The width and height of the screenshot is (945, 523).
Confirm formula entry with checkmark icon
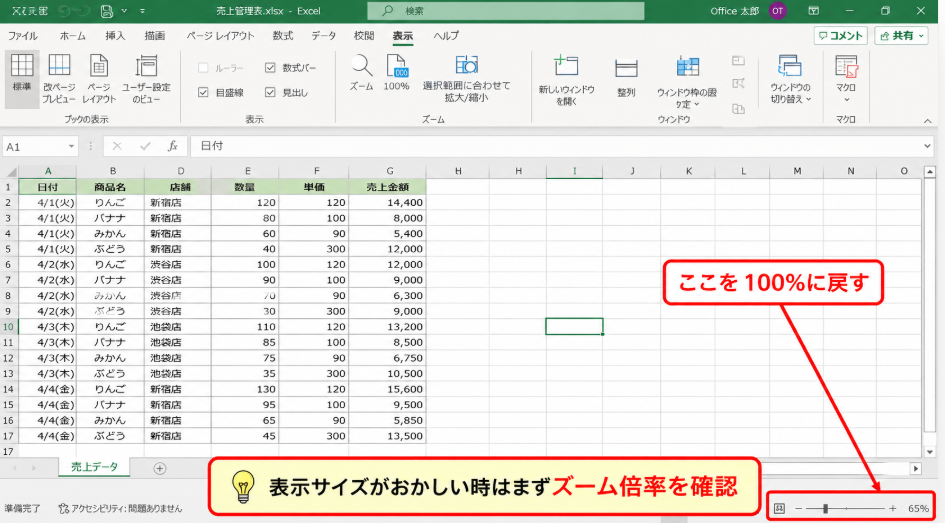pos(145,146)
